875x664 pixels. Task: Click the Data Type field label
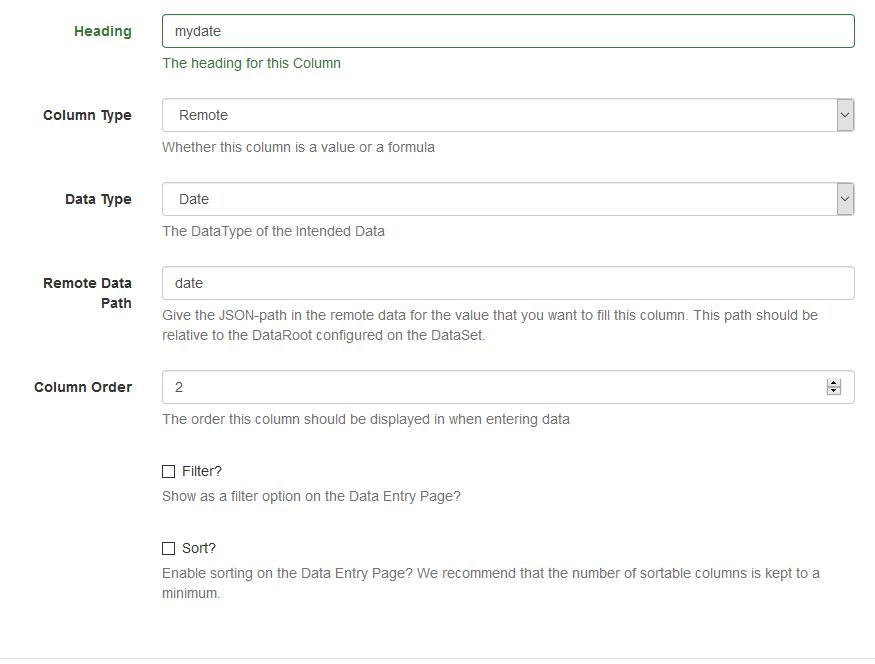pos(98,199)
